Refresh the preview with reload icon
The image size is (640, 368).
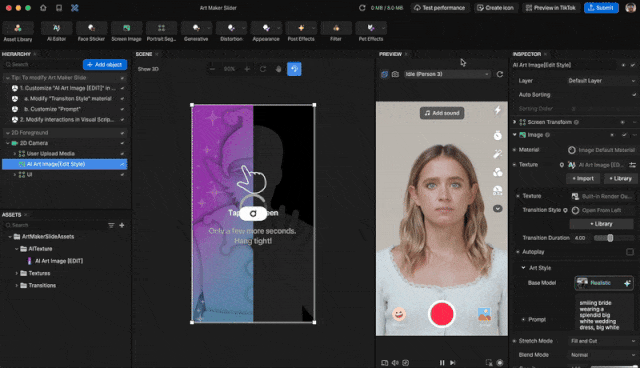[500, 74]
